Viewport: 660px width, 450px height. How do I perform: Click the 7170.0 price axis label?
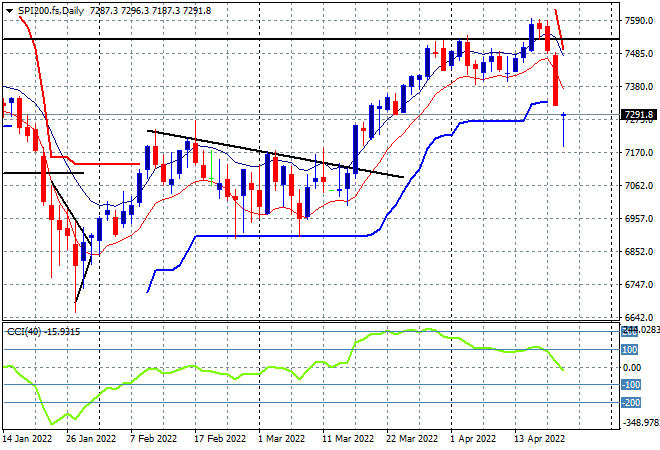[x=639, y=152]
